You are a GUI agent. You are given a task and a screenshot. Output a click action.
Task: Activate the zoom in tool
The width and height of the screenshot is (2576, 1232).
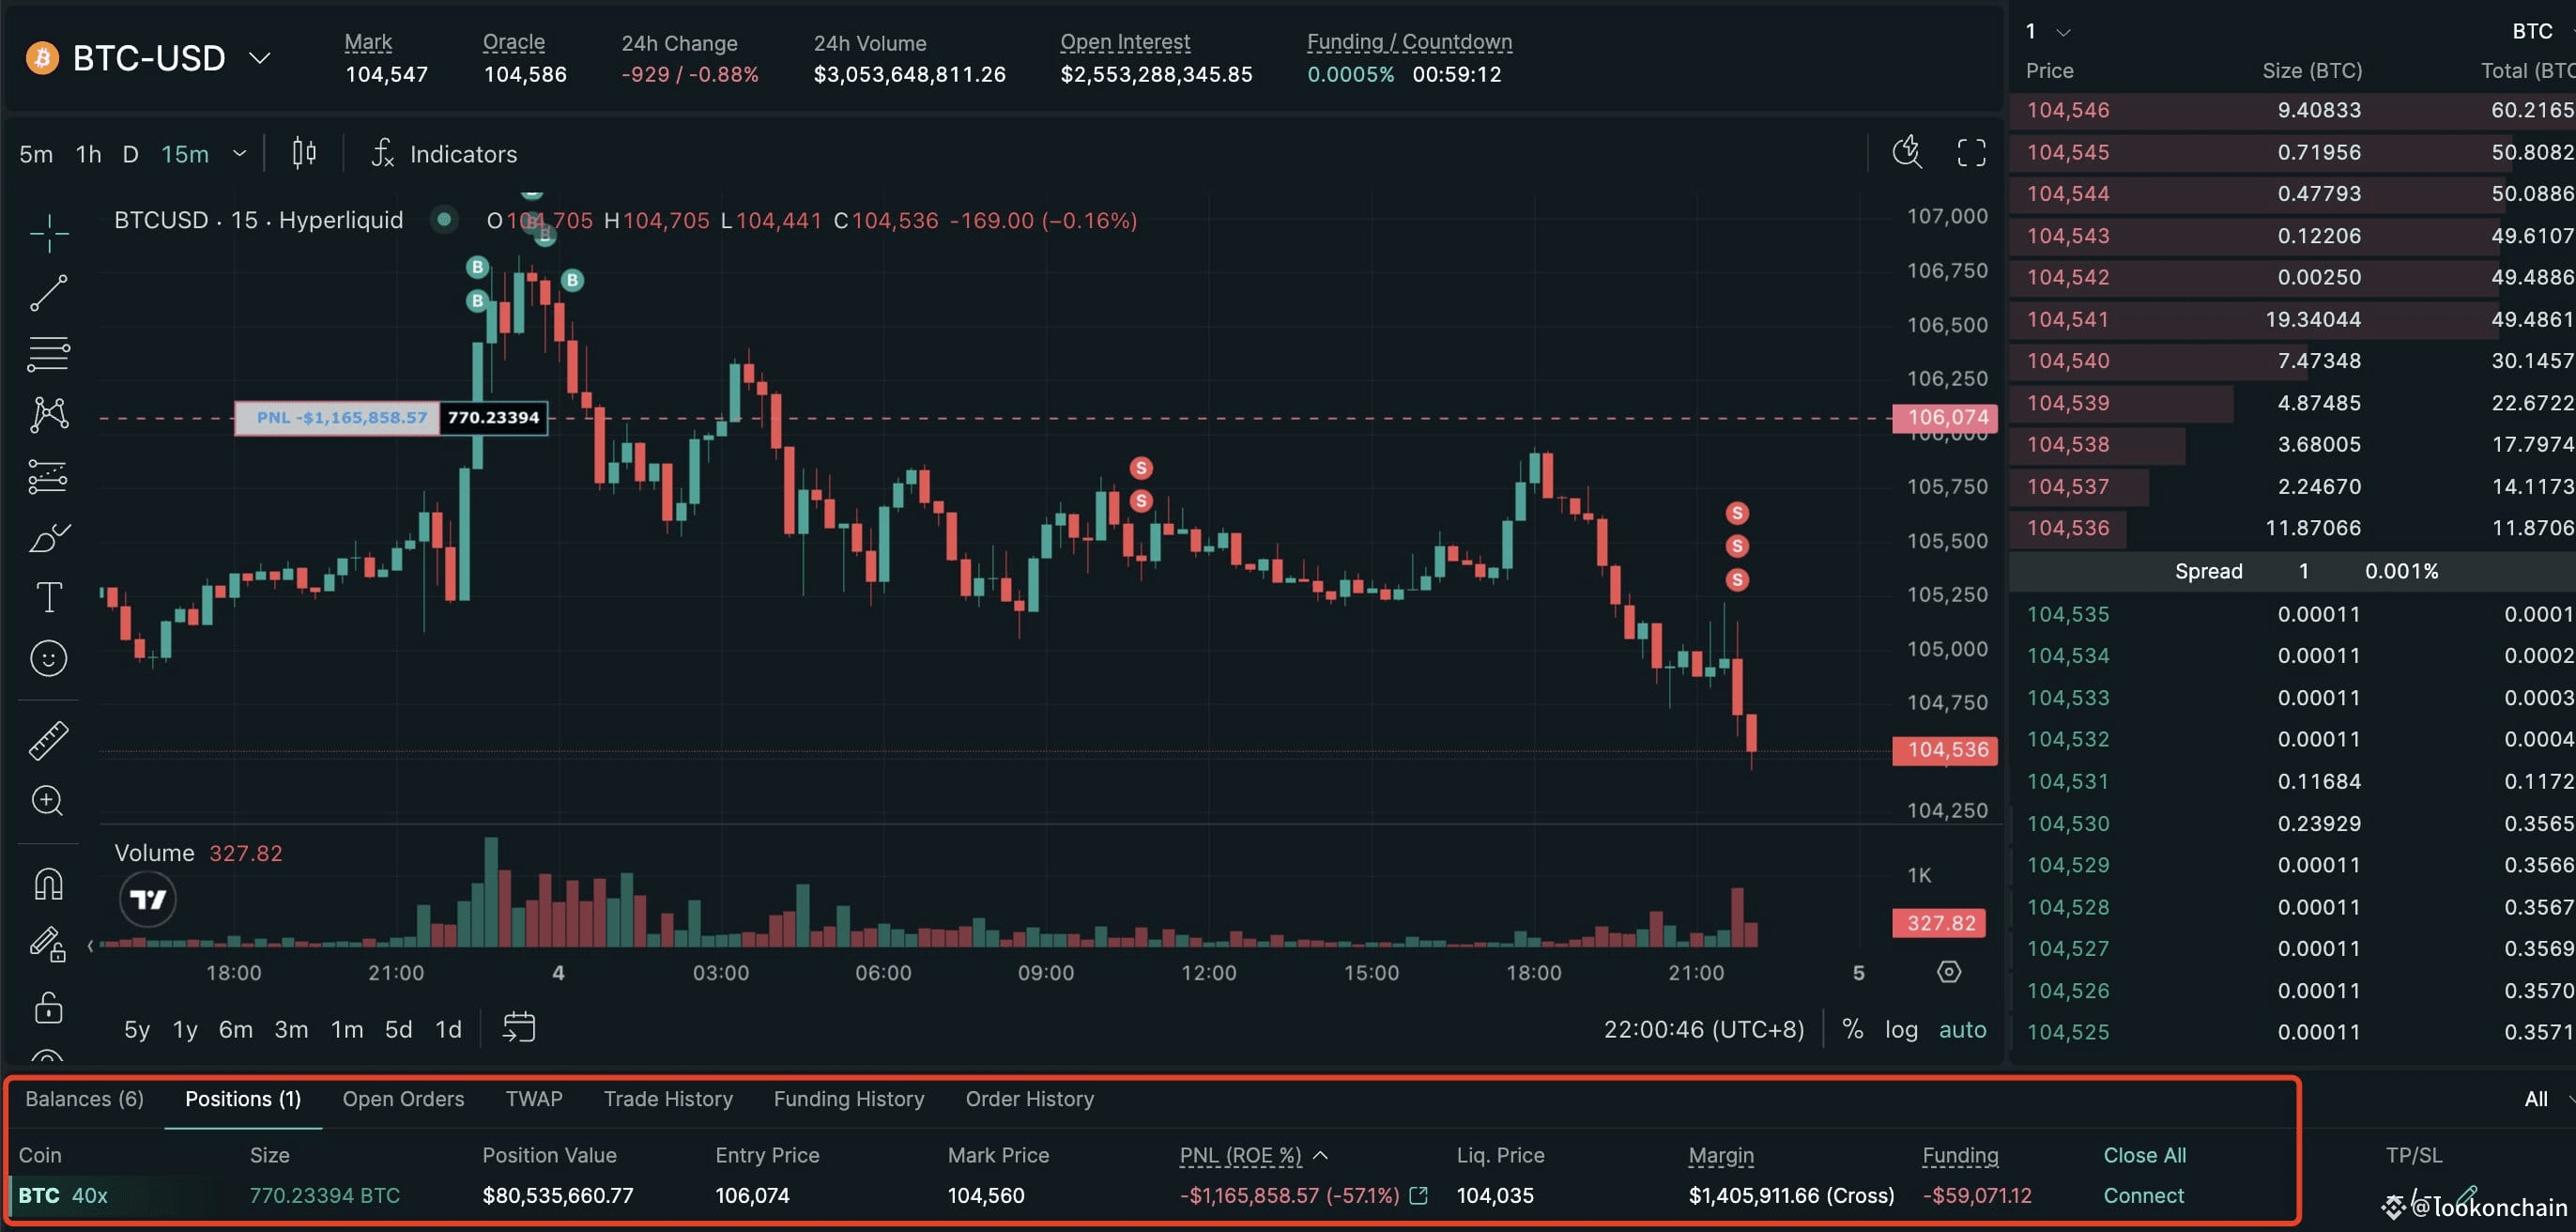(48, 801)
